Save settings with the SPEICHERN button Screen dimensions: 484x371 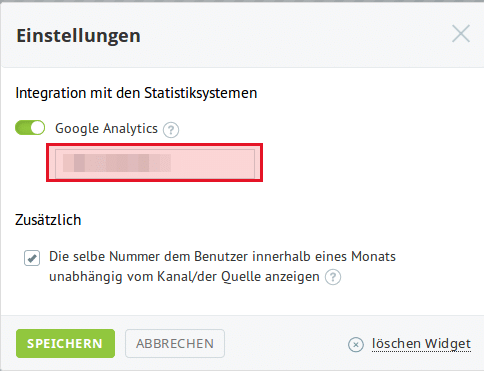pos(65,343)
